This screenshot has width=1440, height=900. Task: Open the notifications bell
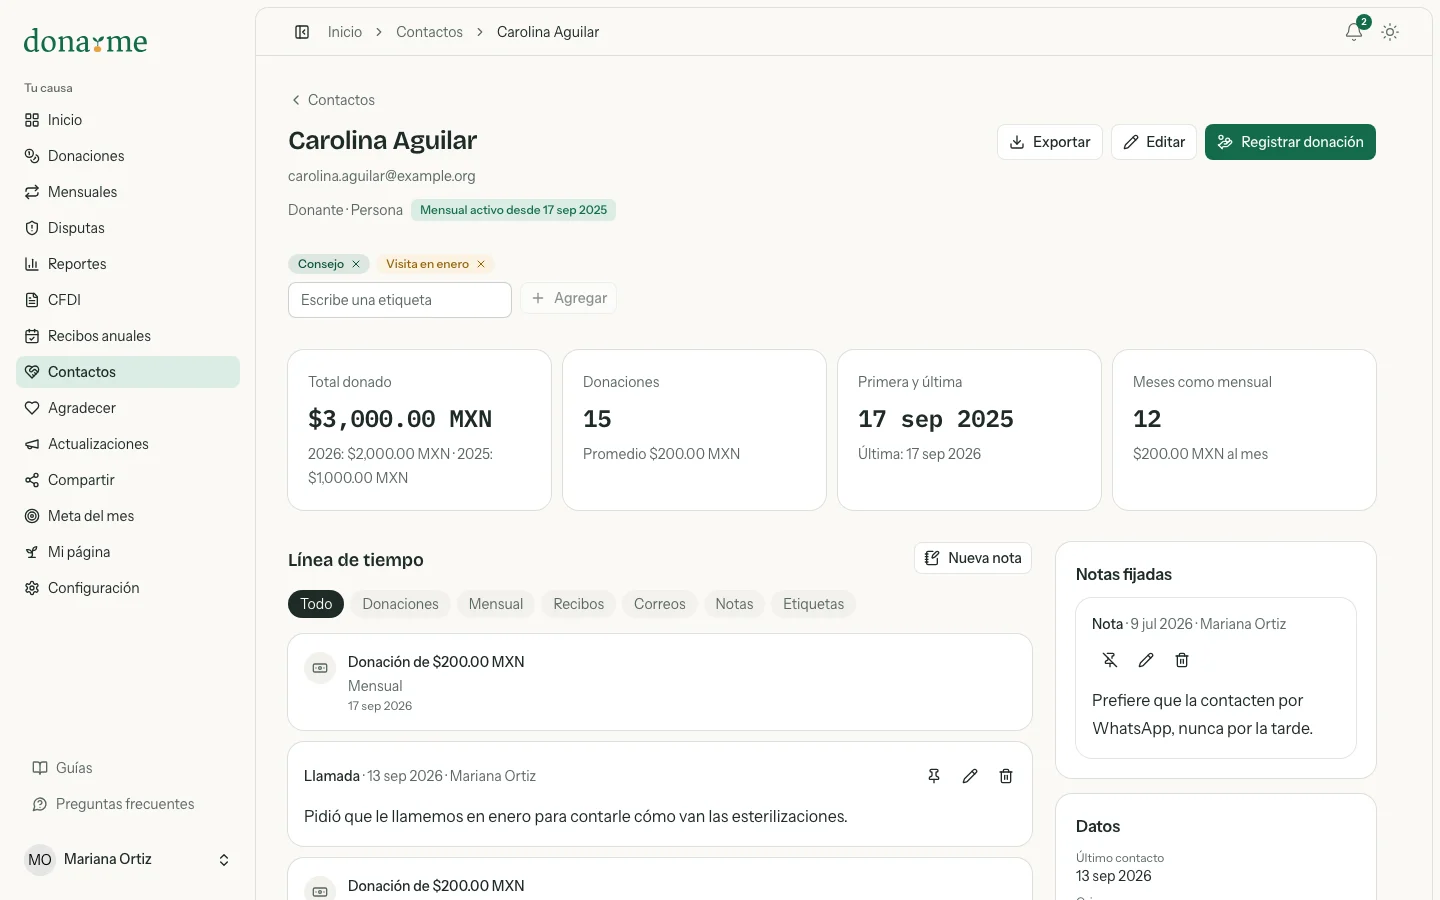pyautogui.click(x=1354, y=32)
